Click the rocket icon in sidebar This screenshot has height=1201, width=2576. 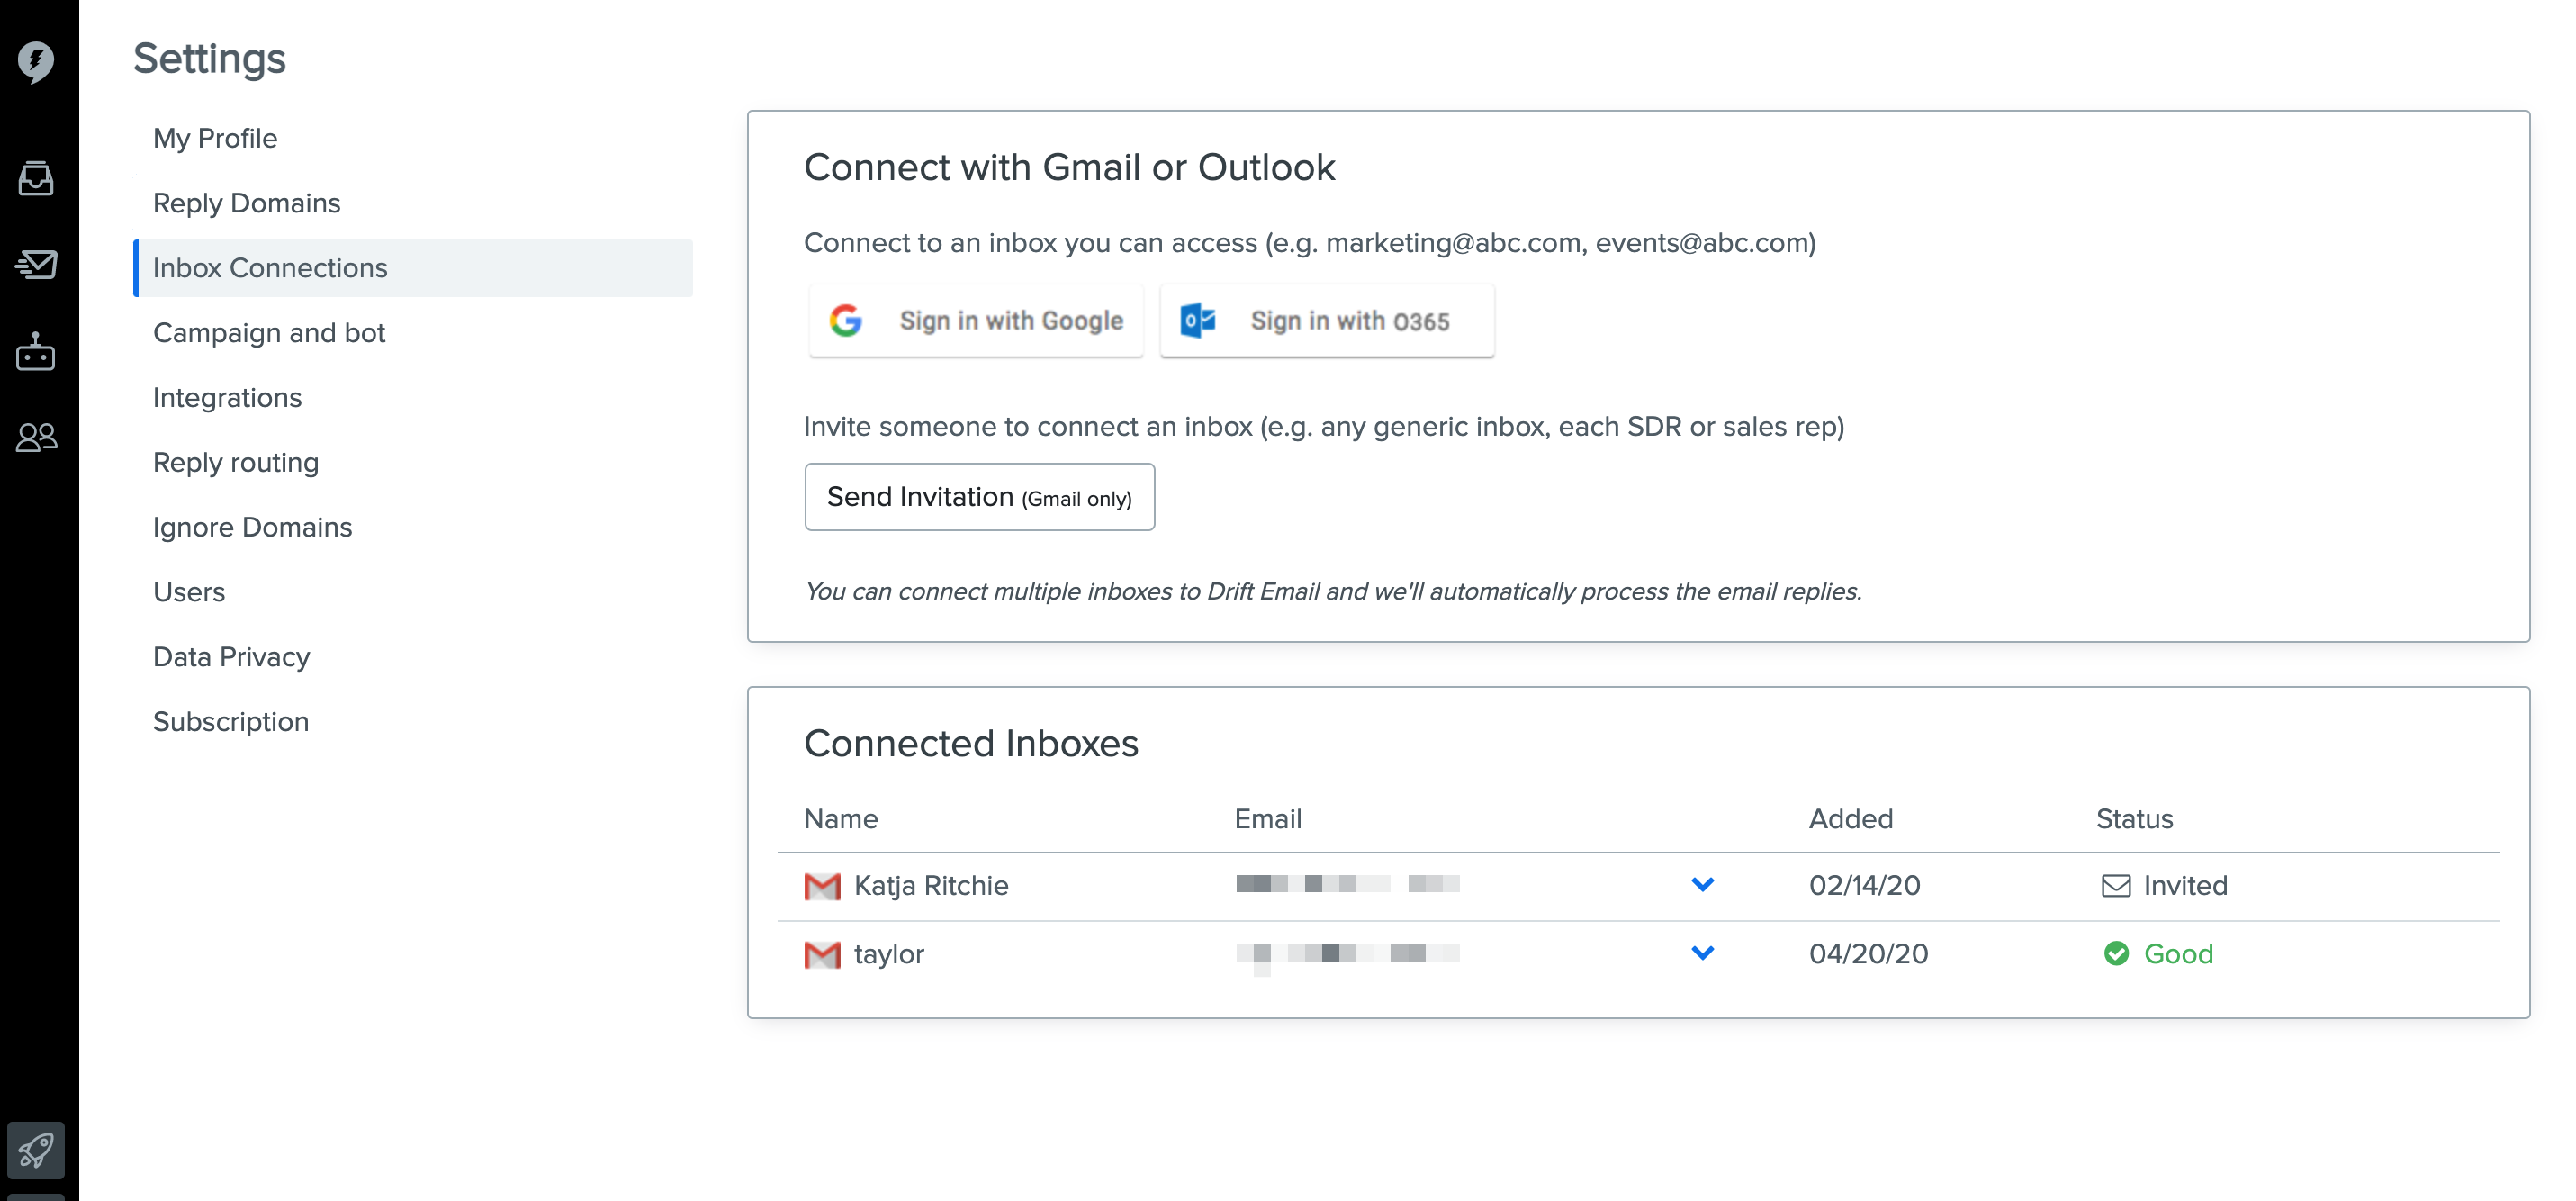[36, 1149]
